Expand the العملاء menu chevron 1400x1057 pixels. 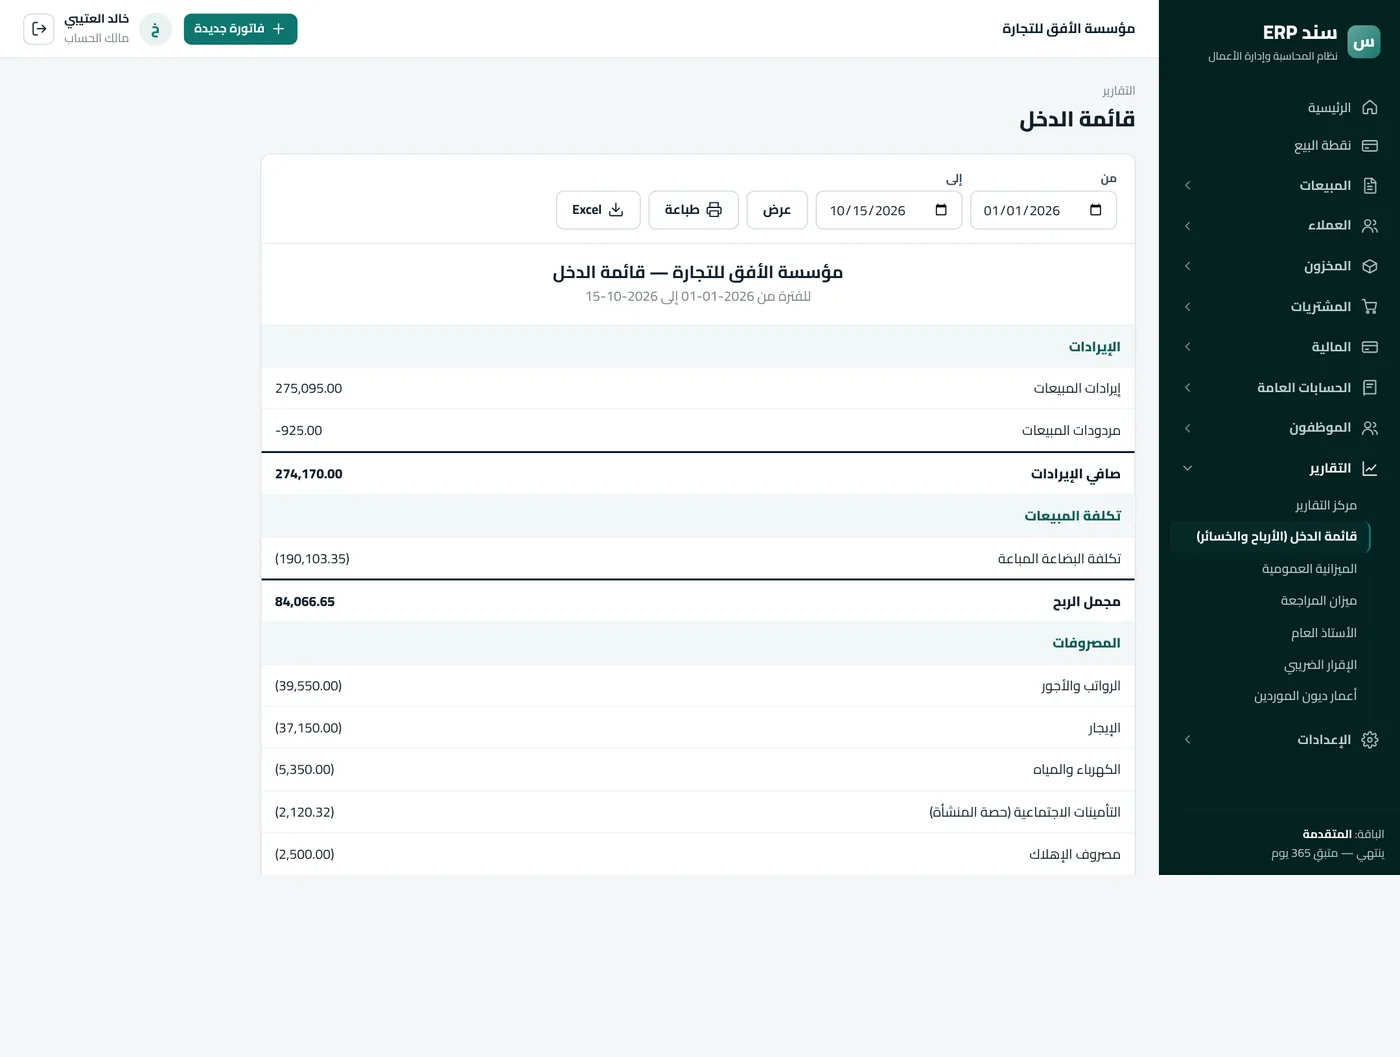coord(1187,226)
